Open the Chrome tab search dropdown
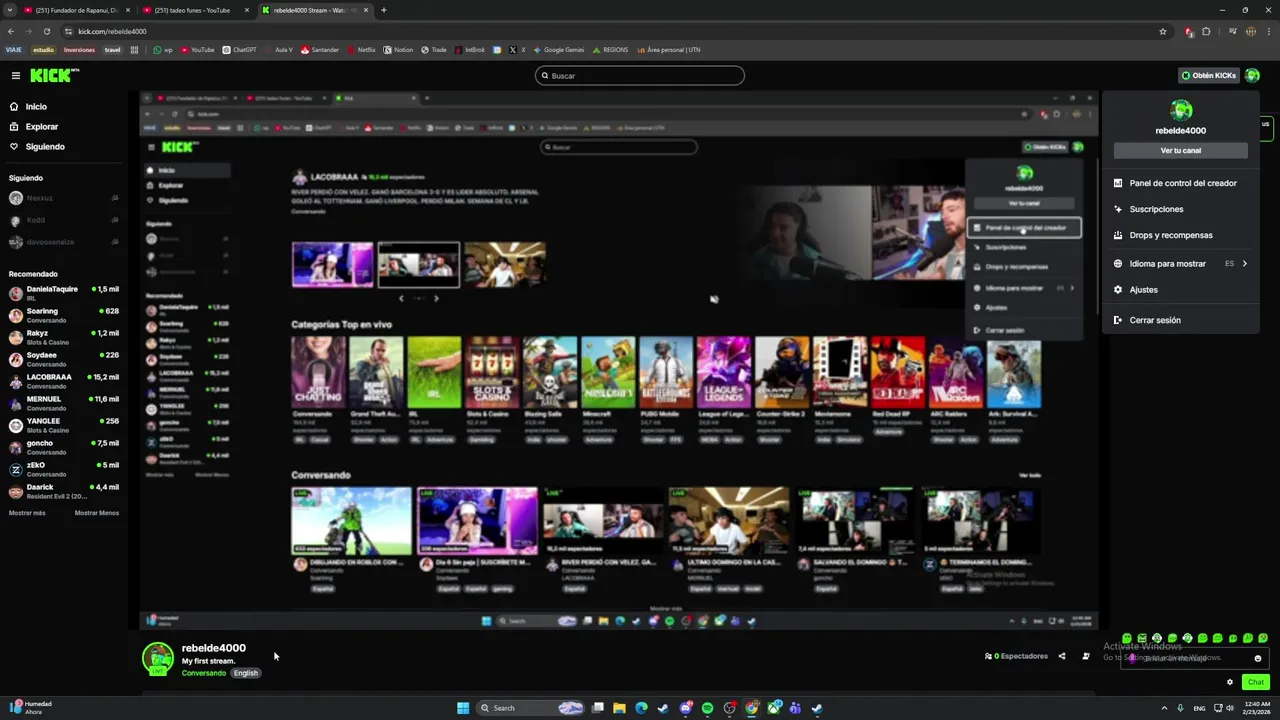This screenshot has width=1280, height=720. [x=10, y=10]
